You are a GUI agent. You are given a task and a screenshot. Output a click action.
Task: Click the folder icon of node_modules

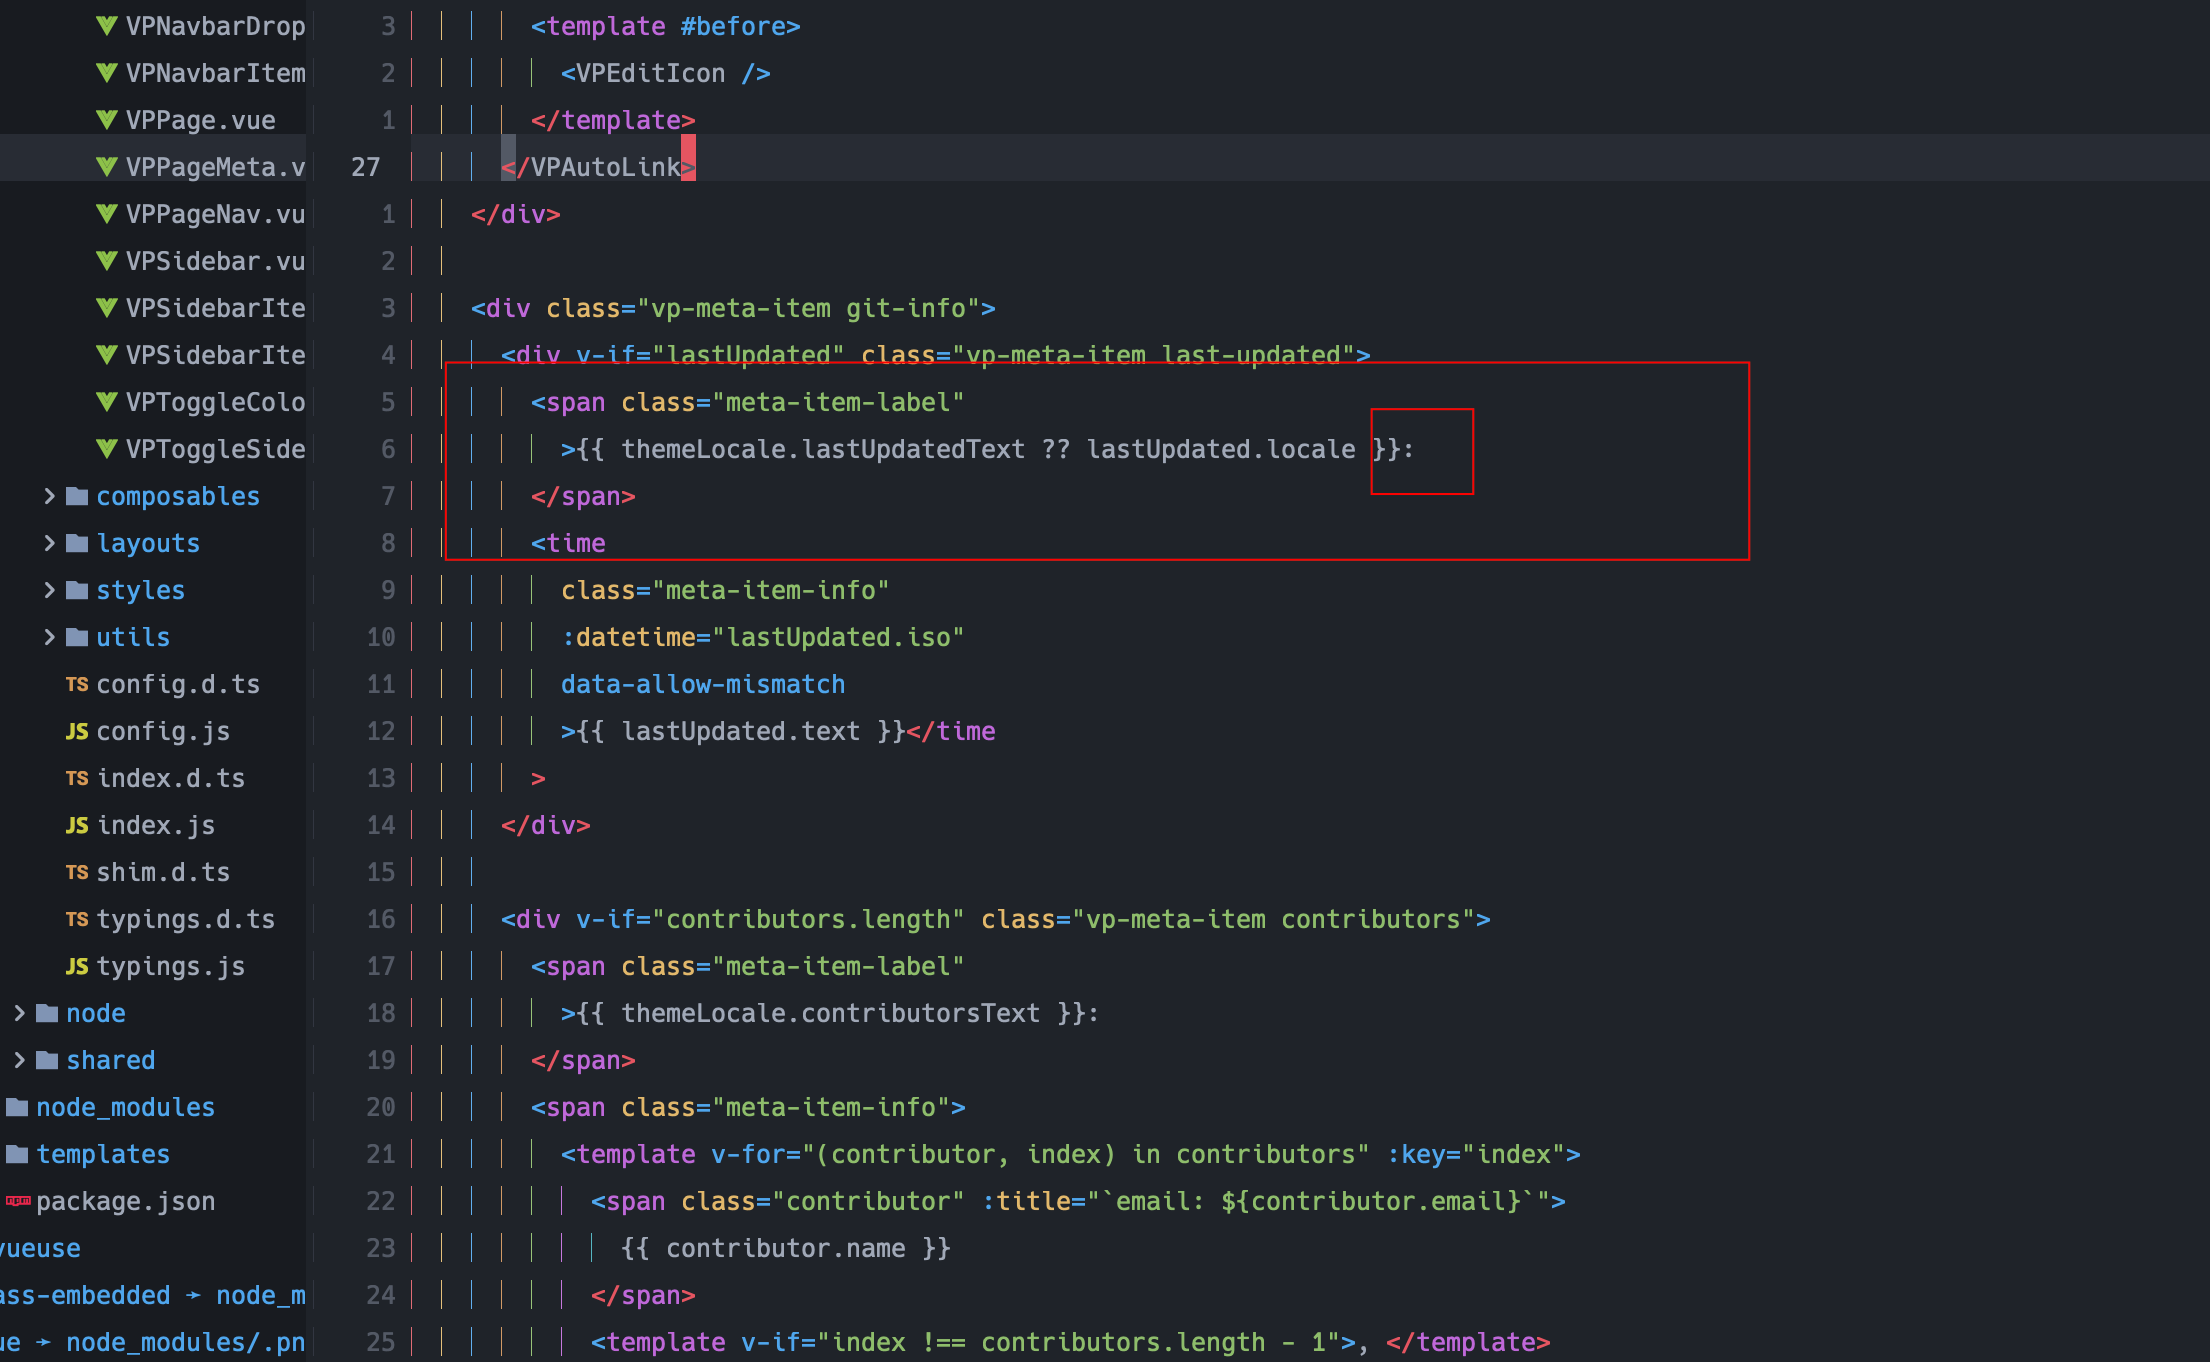(17, 1107)
